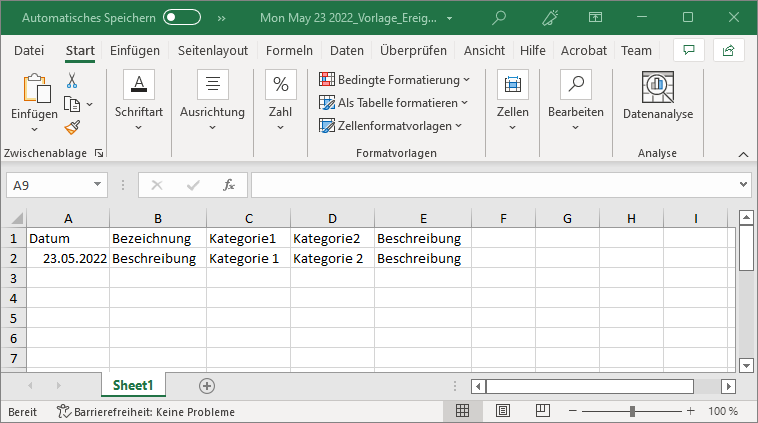Open the comments speech bubble icon
Viewport: 758px width, 423px height.
[688, 50]
